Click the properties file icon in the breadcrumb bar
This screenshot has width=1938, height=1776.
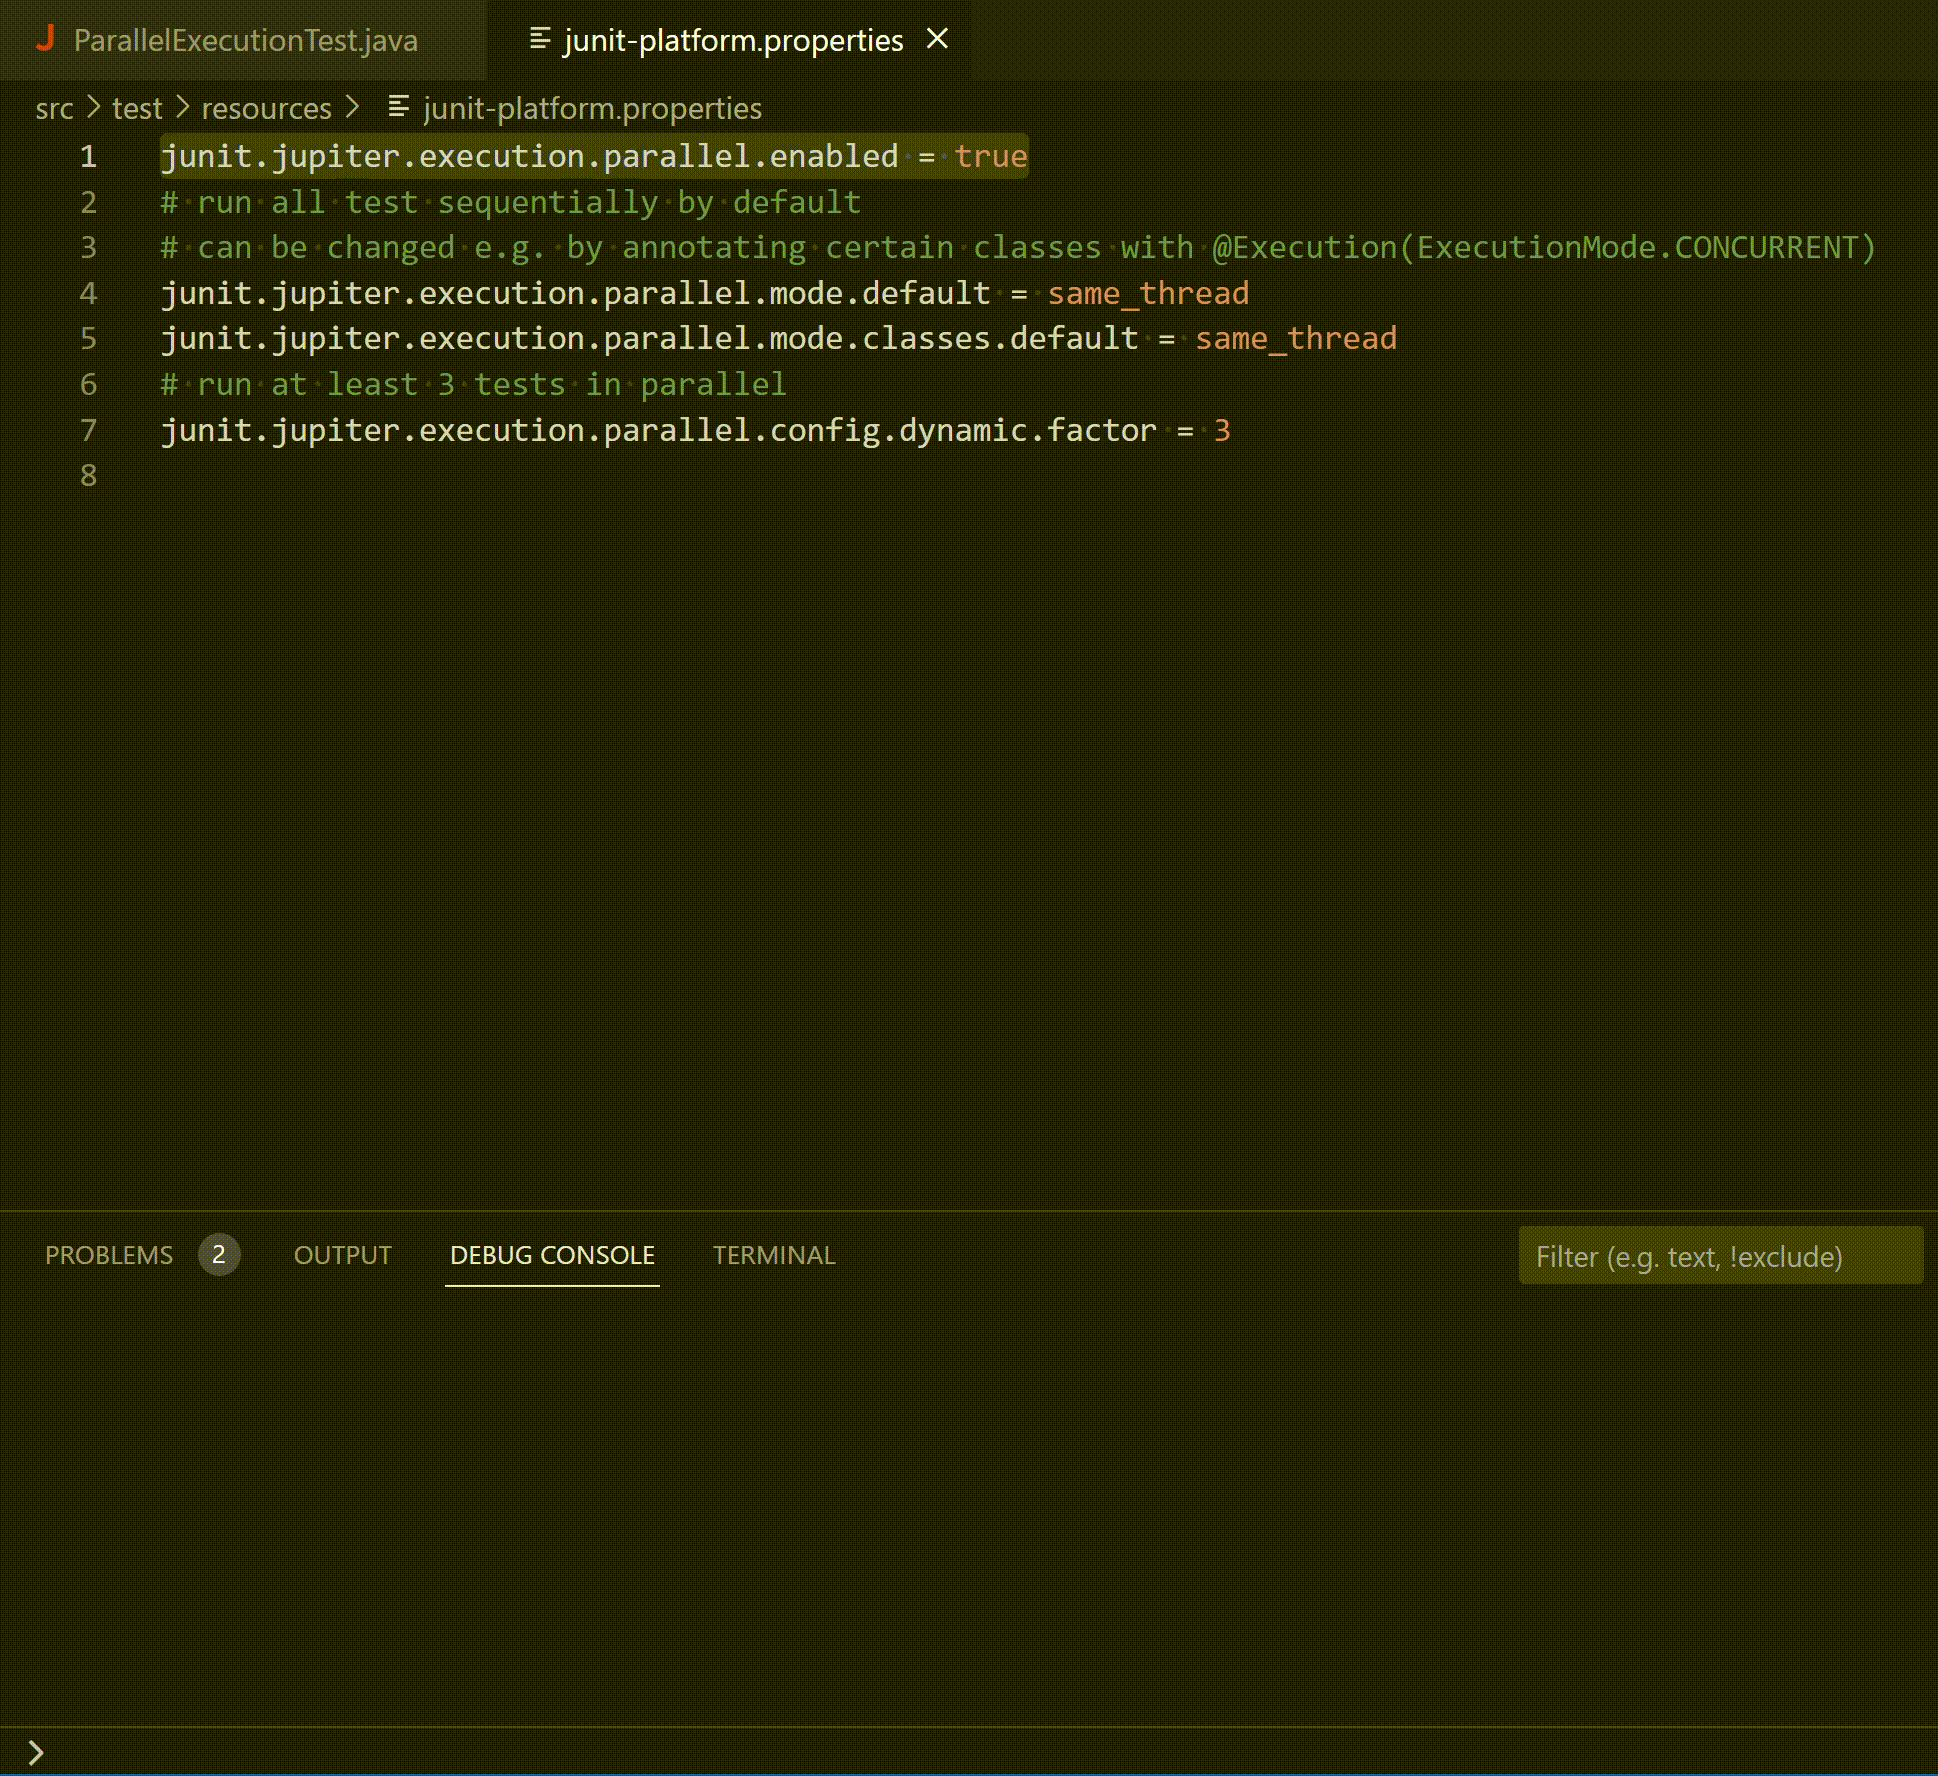tap(398, 107)
